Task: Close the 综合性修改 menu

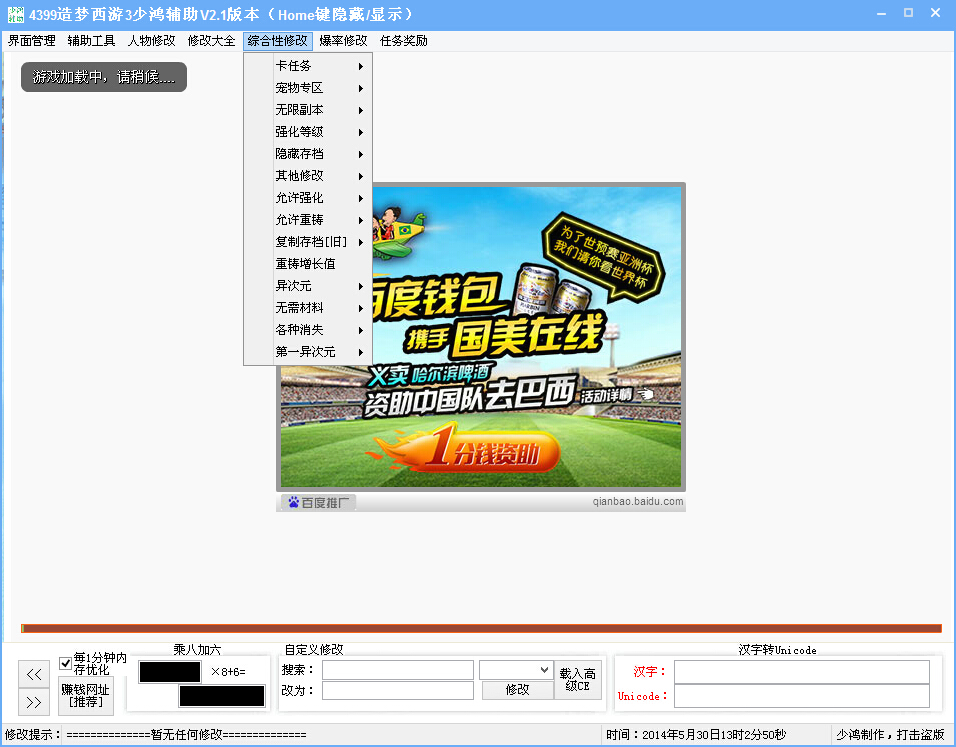Action: pyautogui.click(x=277, y=41)
